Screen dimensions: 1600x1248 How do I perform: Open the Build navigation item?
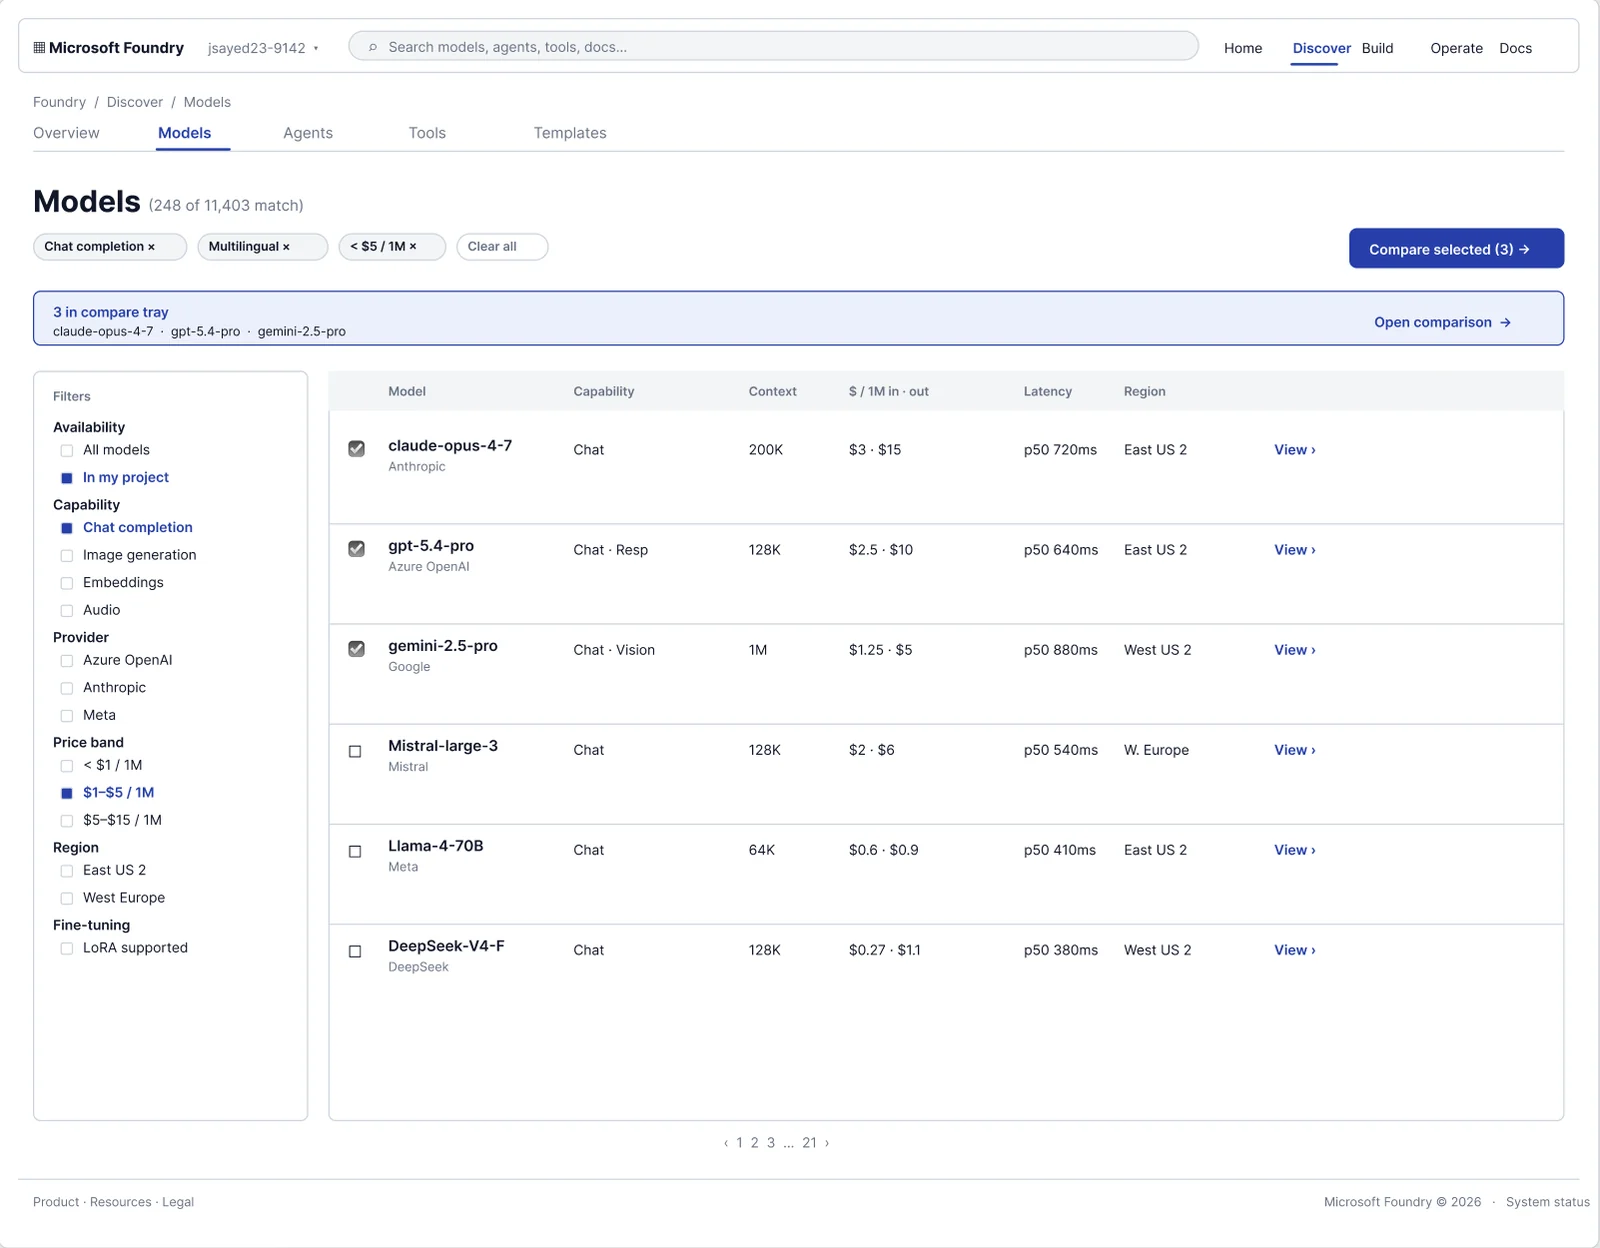1377,48
